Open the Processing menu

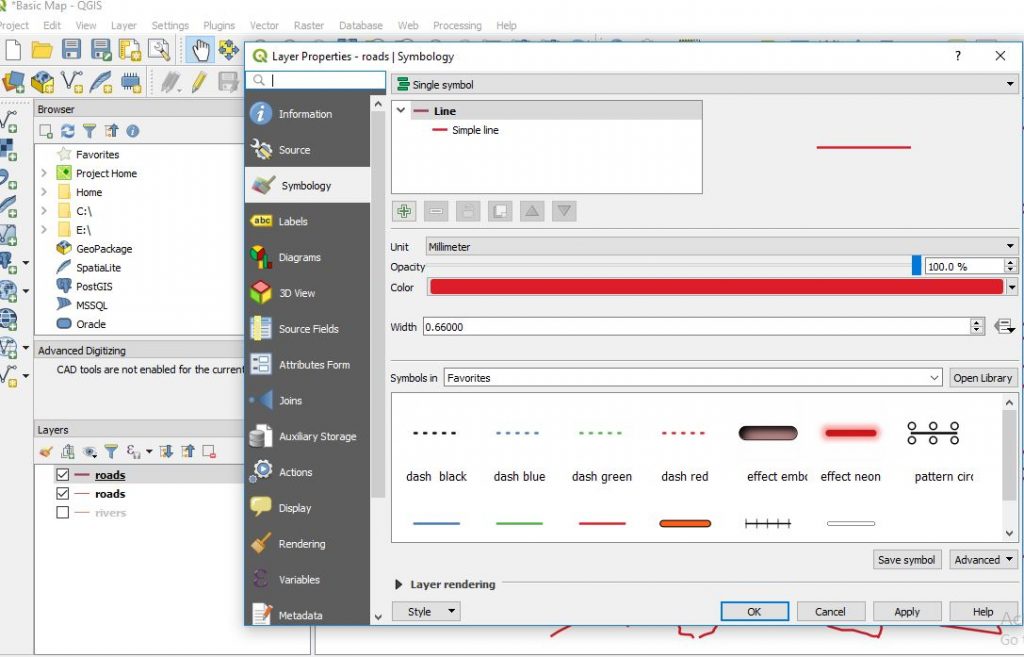pyautogui.click(x=457, y=25)
